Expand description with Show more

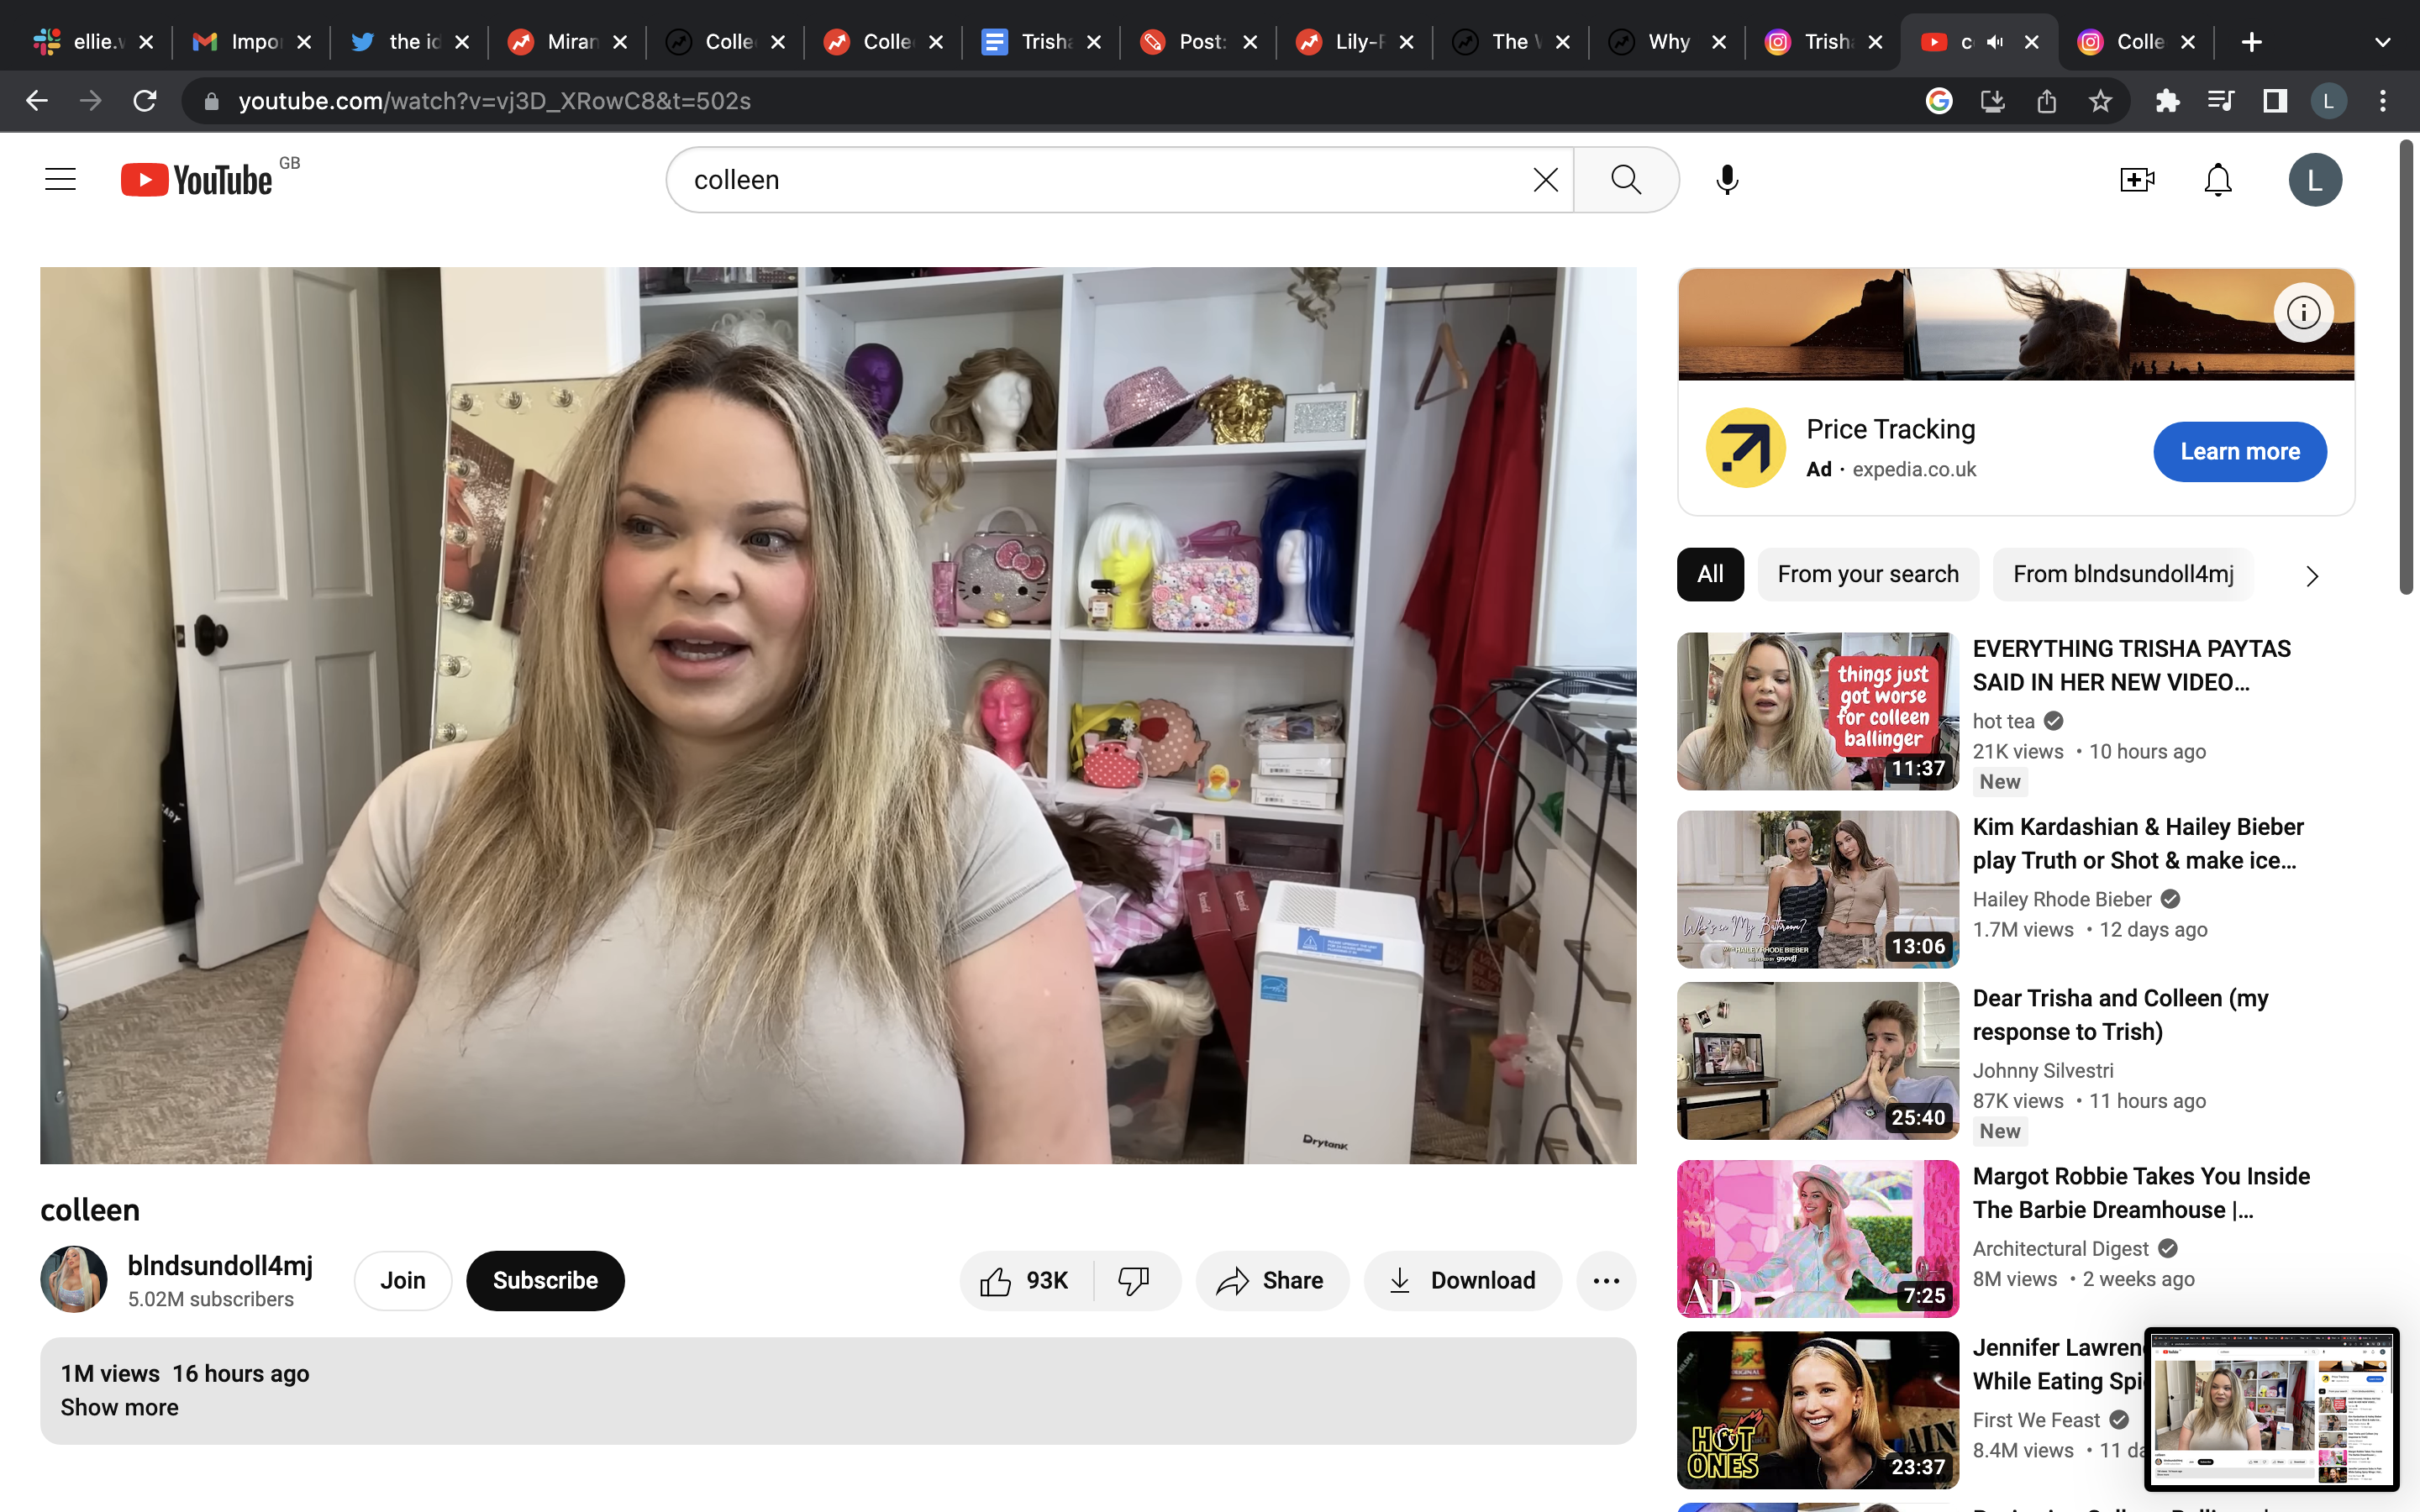(x=119, y=1407)
